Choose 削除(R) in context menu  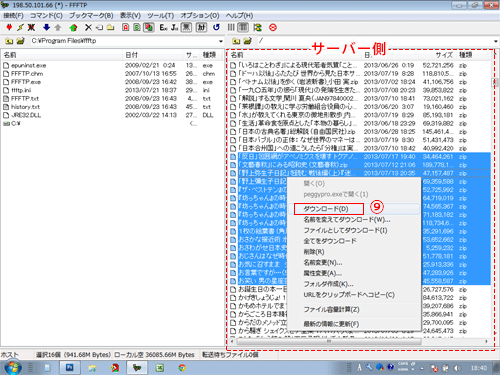[353, 252]
